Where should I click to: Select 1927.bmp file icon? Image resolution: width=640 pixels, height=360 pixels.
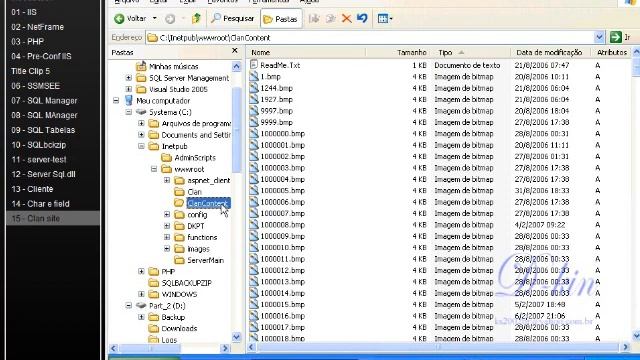(254, 100)
